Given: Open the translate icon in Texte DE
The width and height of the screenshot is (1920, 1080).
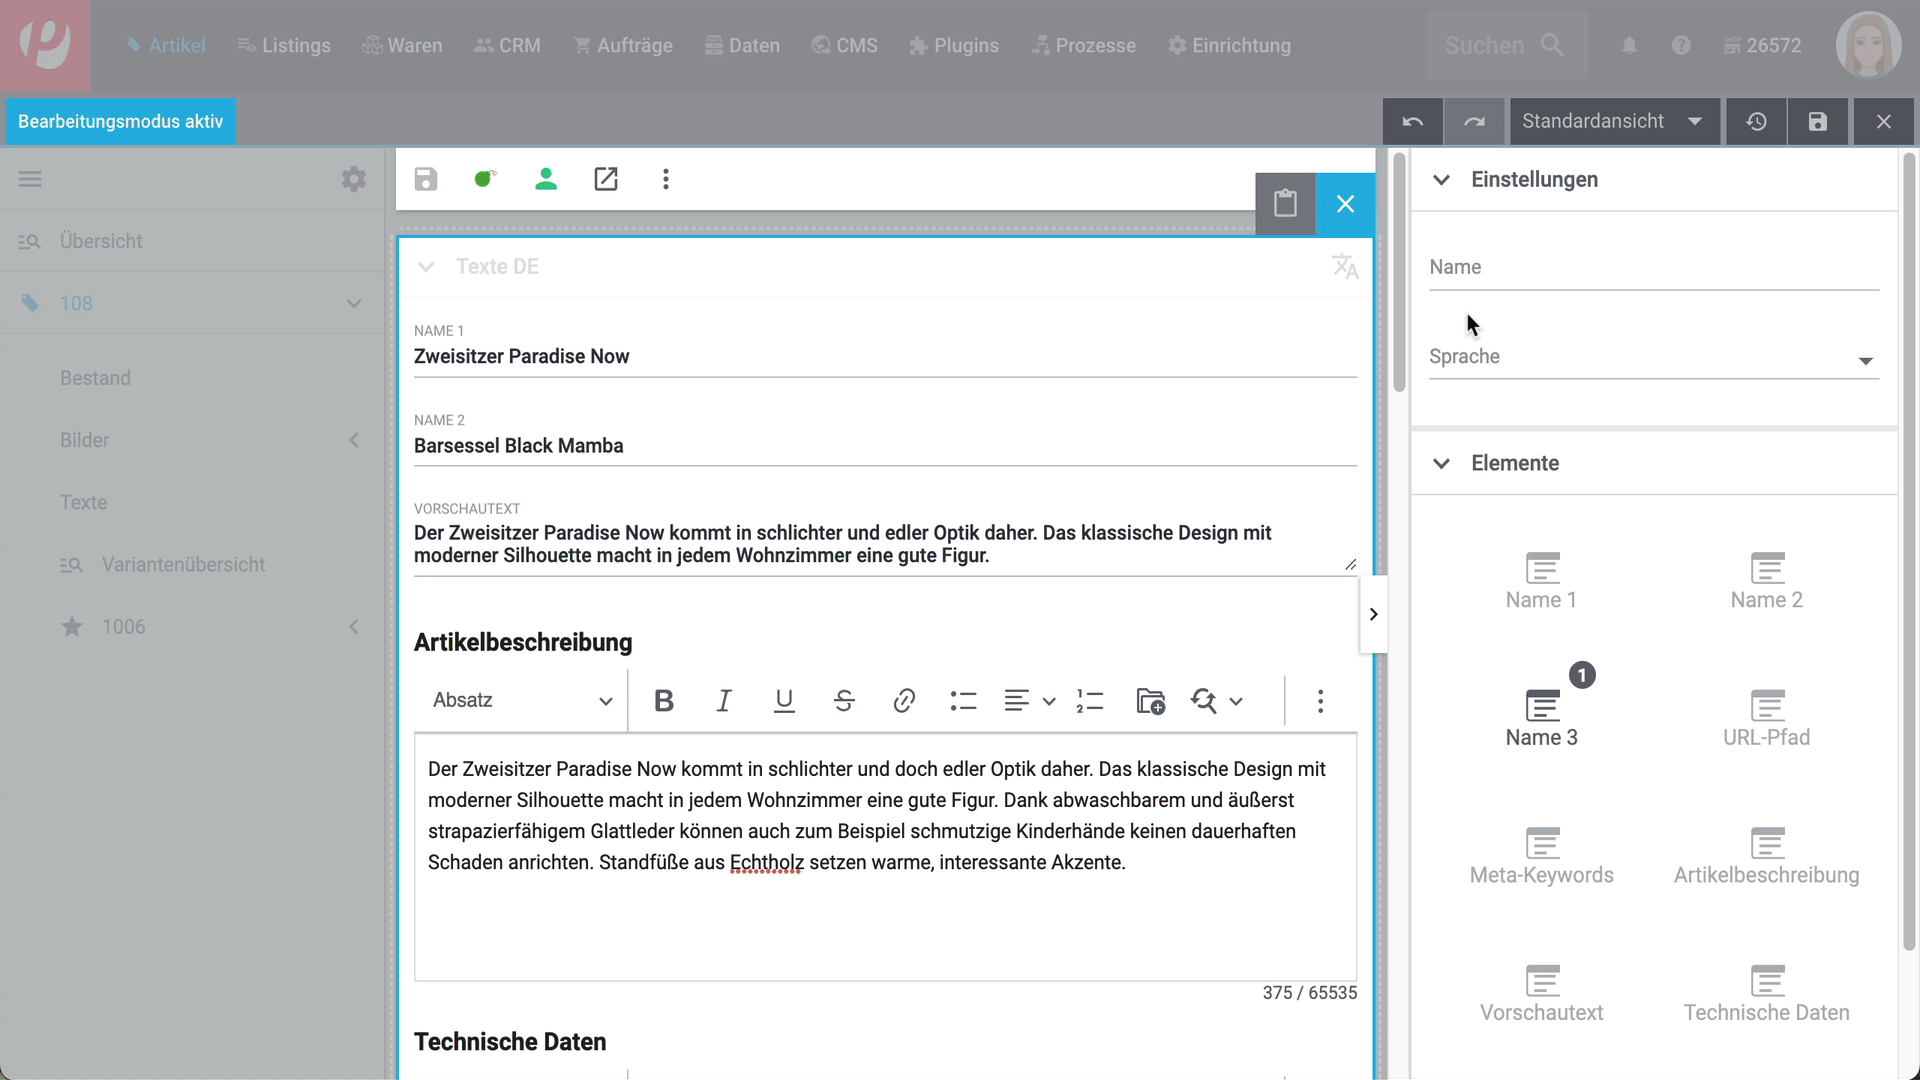Looking at the screenshot, I should [x=1345, y=266].
